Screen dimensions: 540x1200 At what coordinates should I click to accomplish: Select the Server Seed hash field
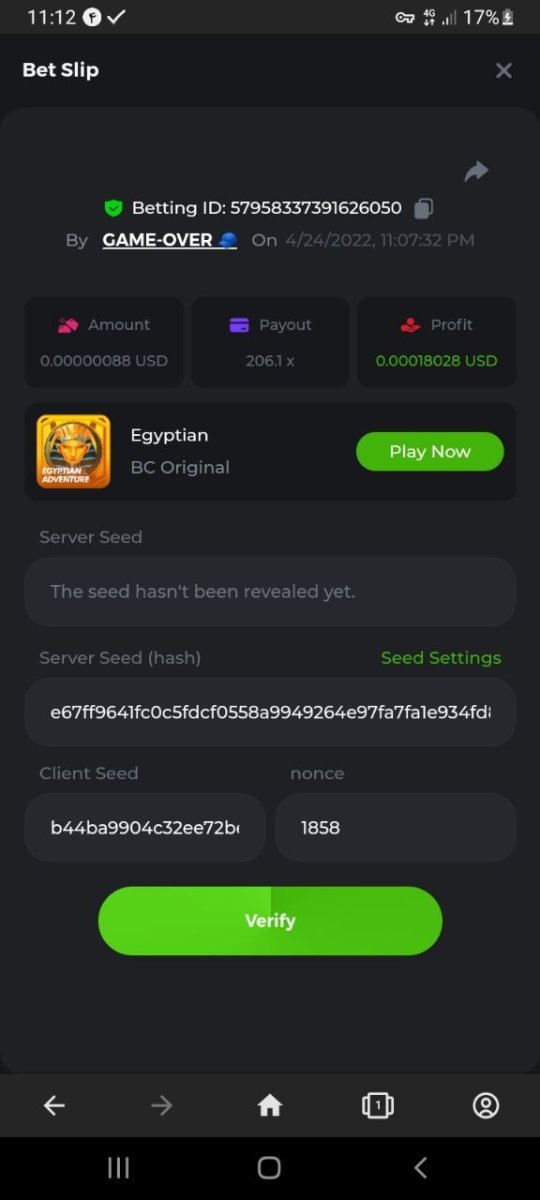pos(270,712)
